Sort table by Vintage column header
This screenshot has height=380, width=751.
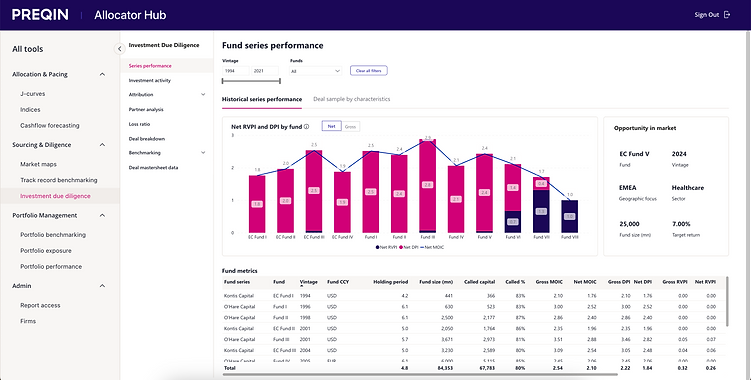[308, 282]
